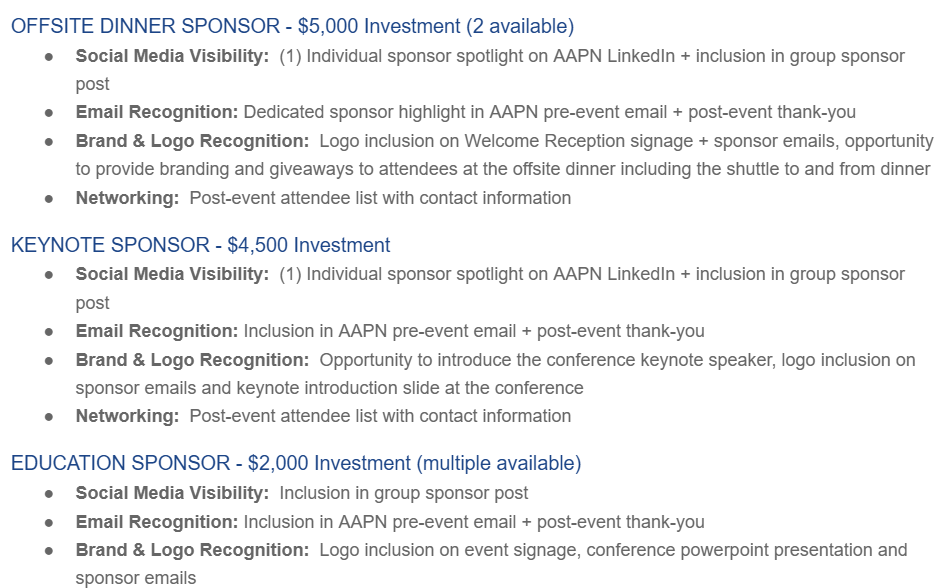Click the Networking label under Offsite Dinner
Screen dimensions: 952x588
click(x=127, y=198)
